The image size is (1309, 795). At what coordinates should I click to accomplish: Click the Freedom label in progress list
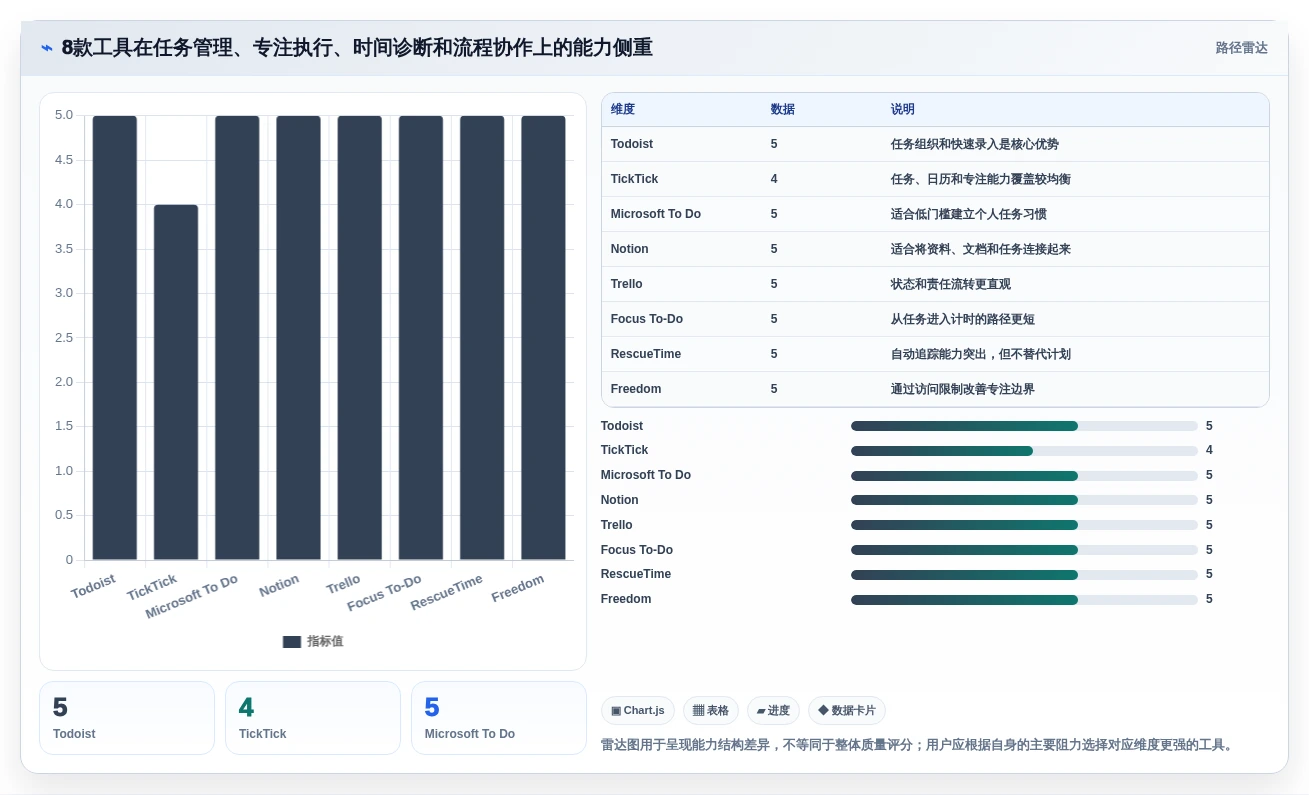pos(626,599)
